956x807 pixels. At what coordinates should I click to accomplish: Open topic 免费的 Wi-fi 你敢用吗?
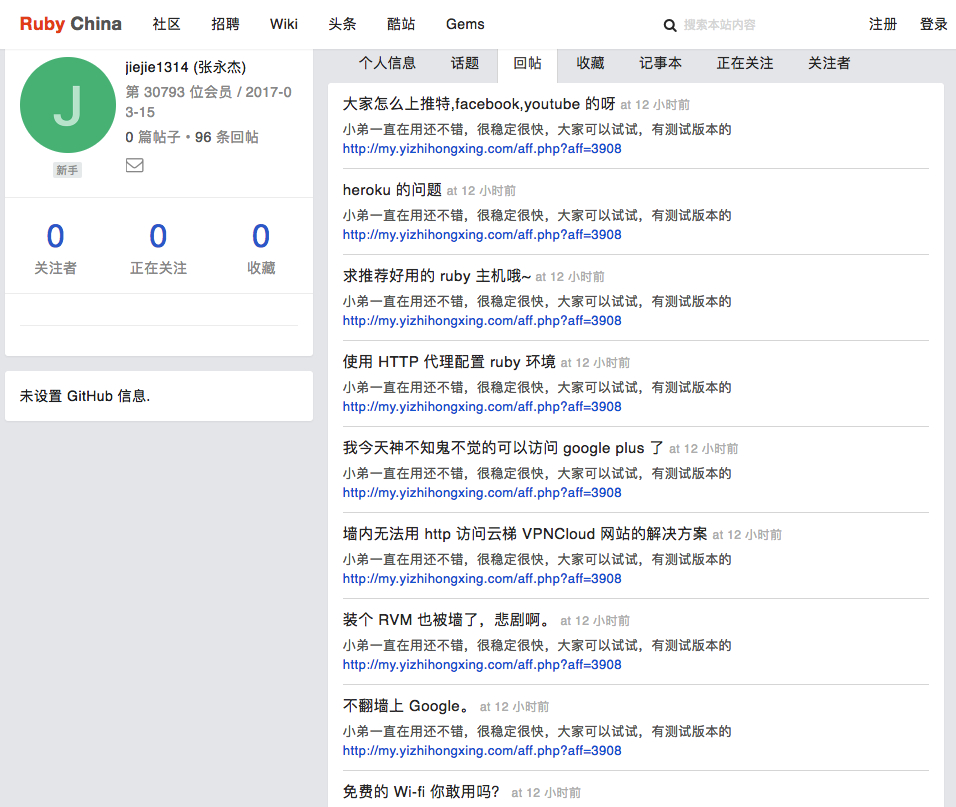pyautogui.click(x=421, y=792)
